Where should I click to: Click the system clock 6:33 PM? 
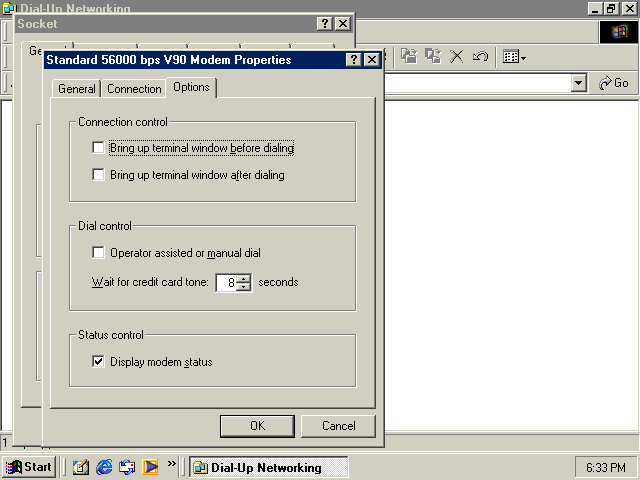(606, 467)
